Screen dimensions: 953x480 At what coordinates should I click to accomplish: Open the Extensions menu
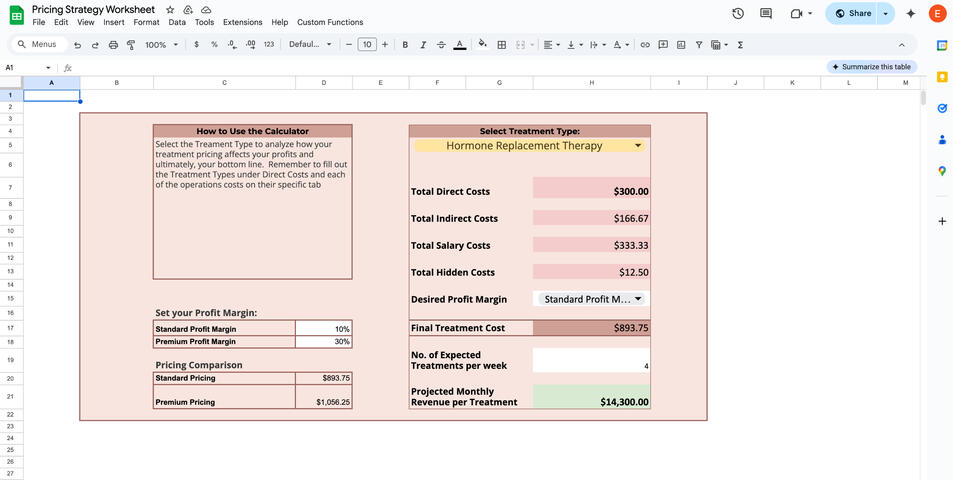click(242, 22)
